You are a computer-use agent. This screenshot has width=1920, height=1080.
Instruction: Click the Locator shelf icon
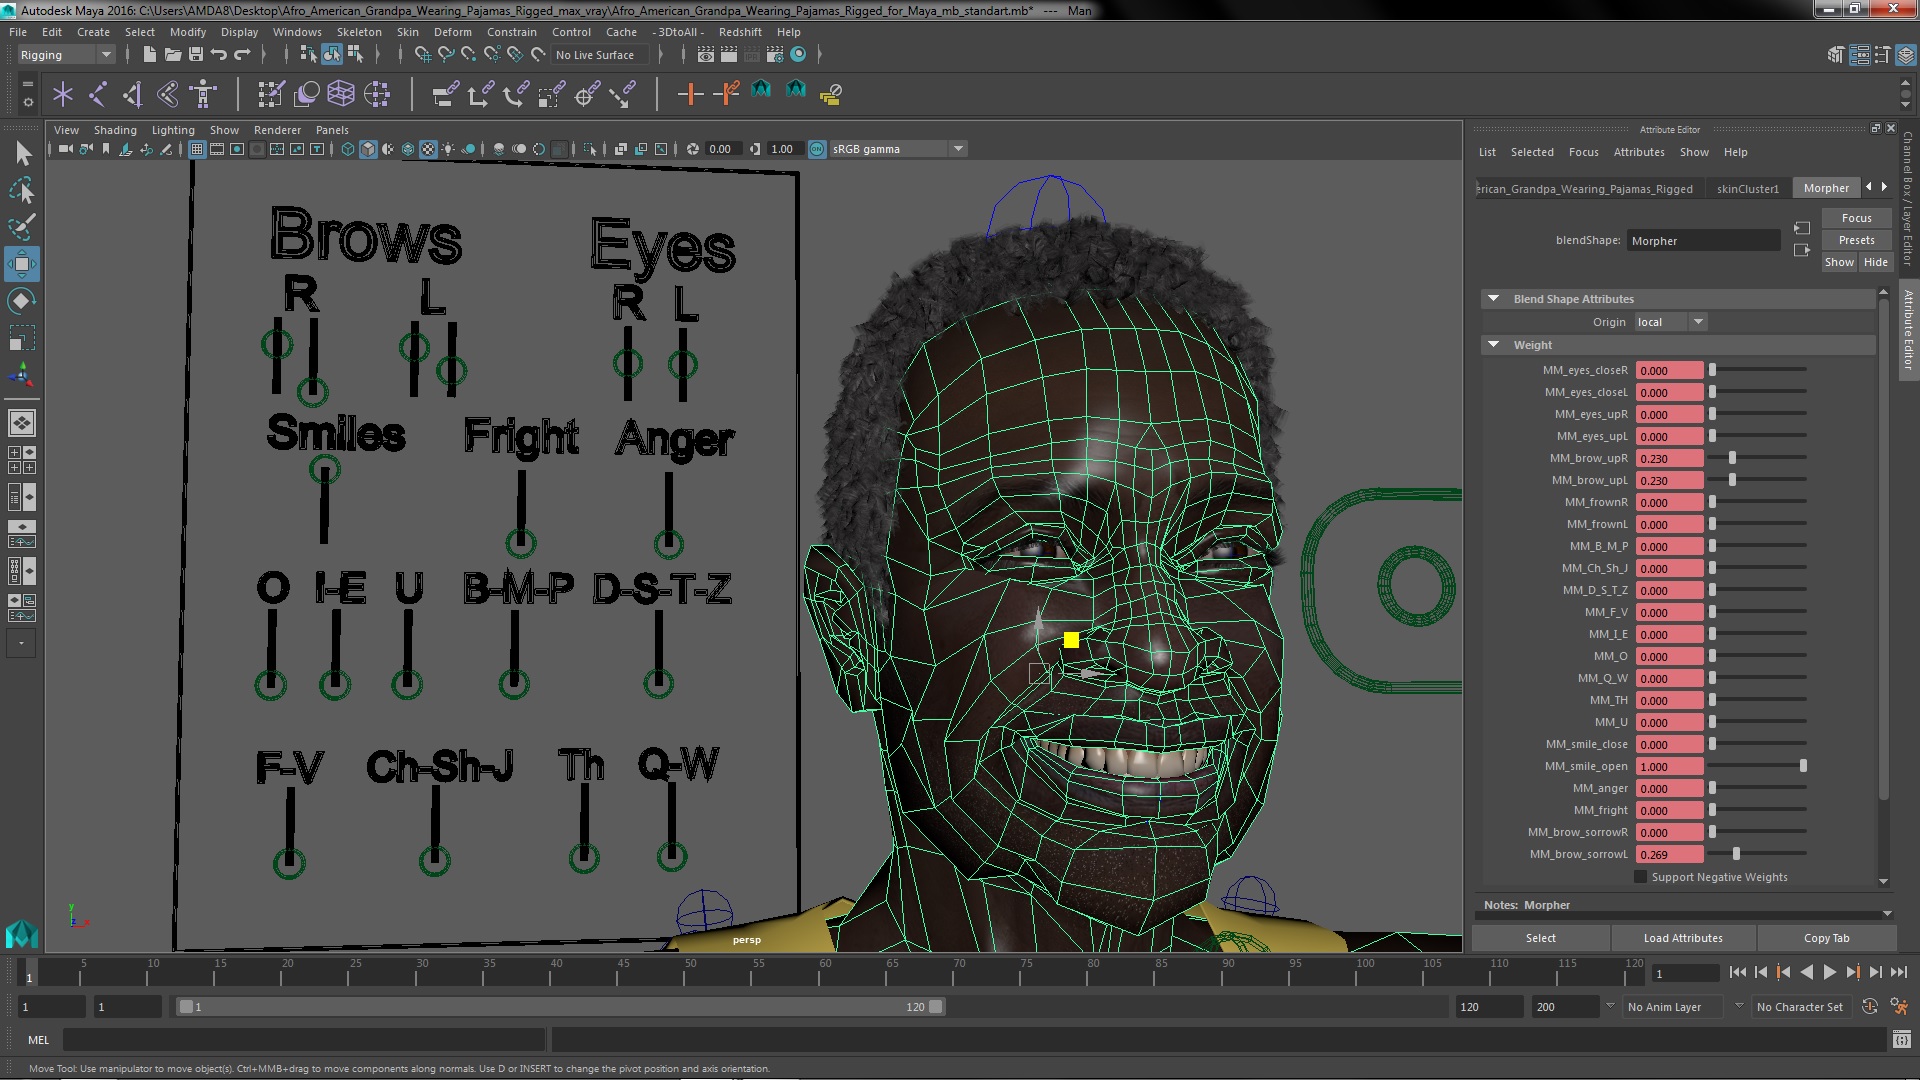point(63,94)
